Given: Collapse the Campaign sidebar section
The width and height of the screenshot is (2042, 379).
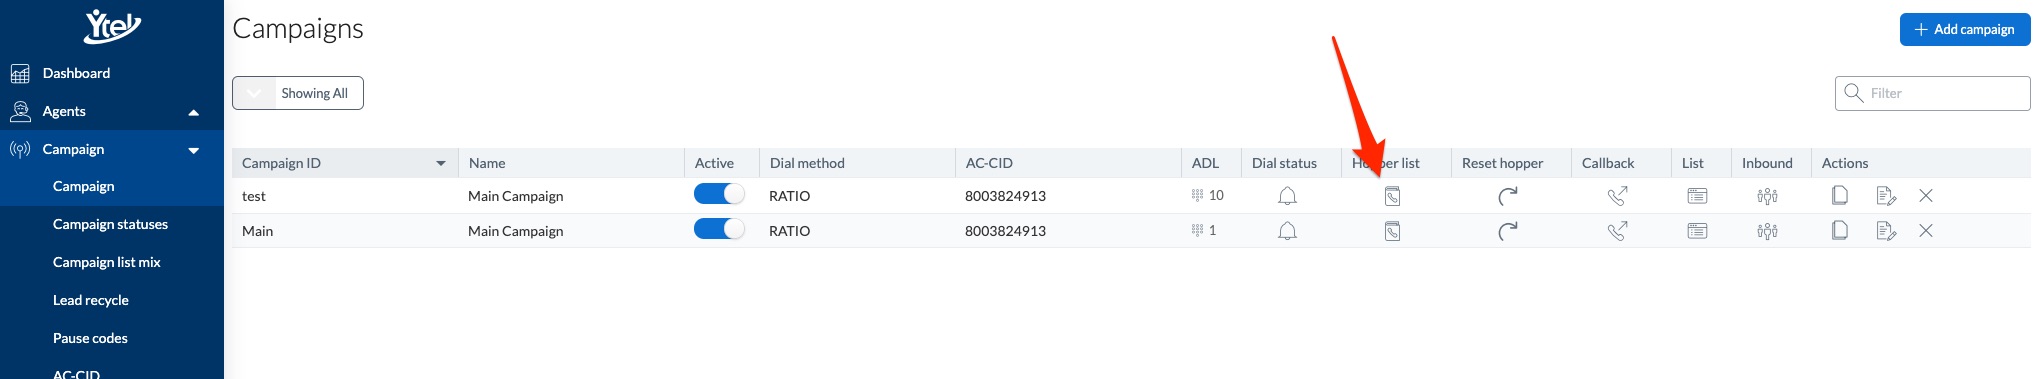Looking at the screenshot, I should [194, 150].
